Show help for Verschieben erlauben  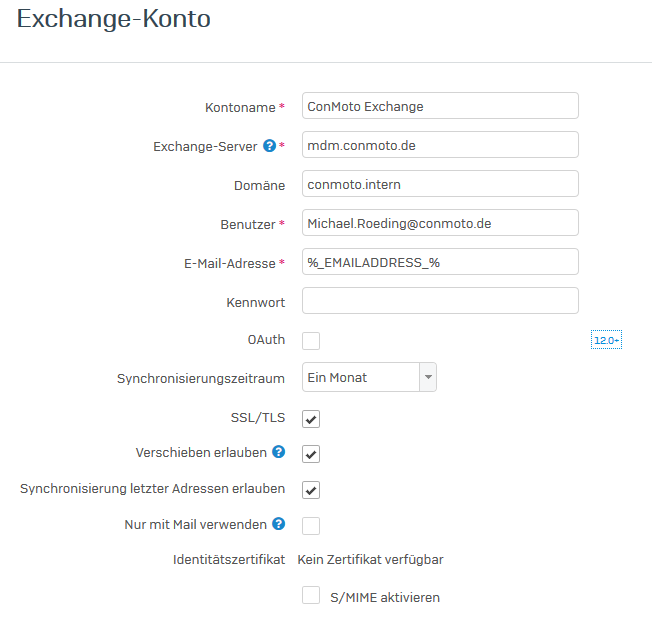(x=279, y=452)
